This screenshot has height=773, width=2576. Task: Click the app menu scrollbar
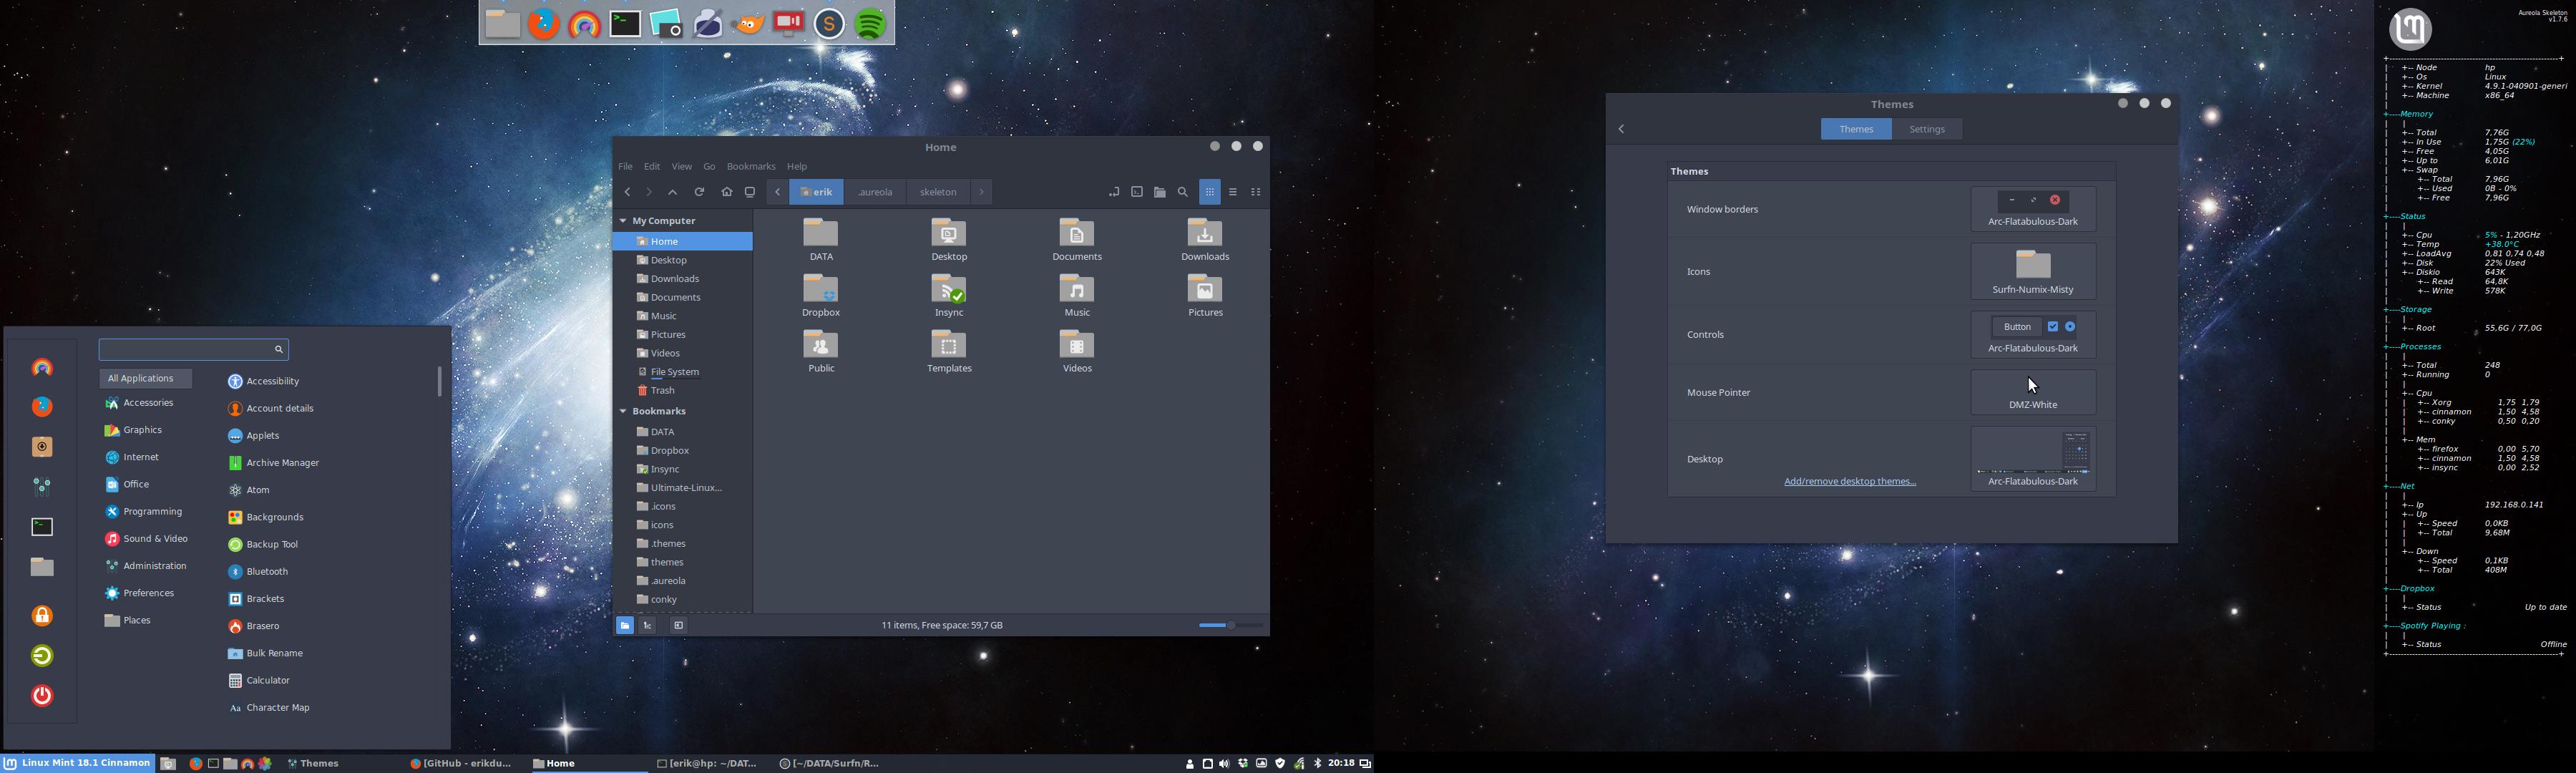click(x=440, y=382)
